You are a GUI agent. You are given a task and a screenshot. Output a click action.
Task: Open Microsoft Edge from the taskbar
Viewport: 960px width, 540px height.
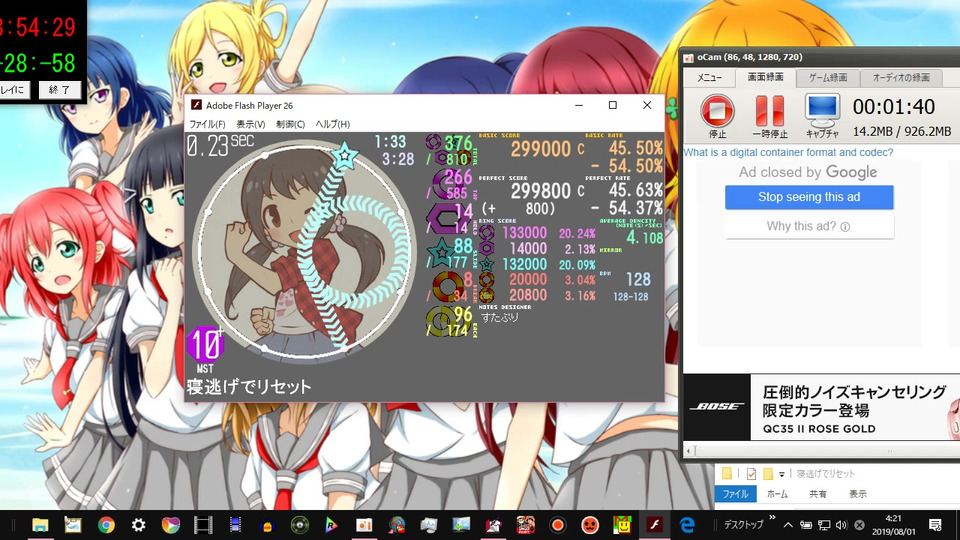pyautogui.click(x=687, y=525)
